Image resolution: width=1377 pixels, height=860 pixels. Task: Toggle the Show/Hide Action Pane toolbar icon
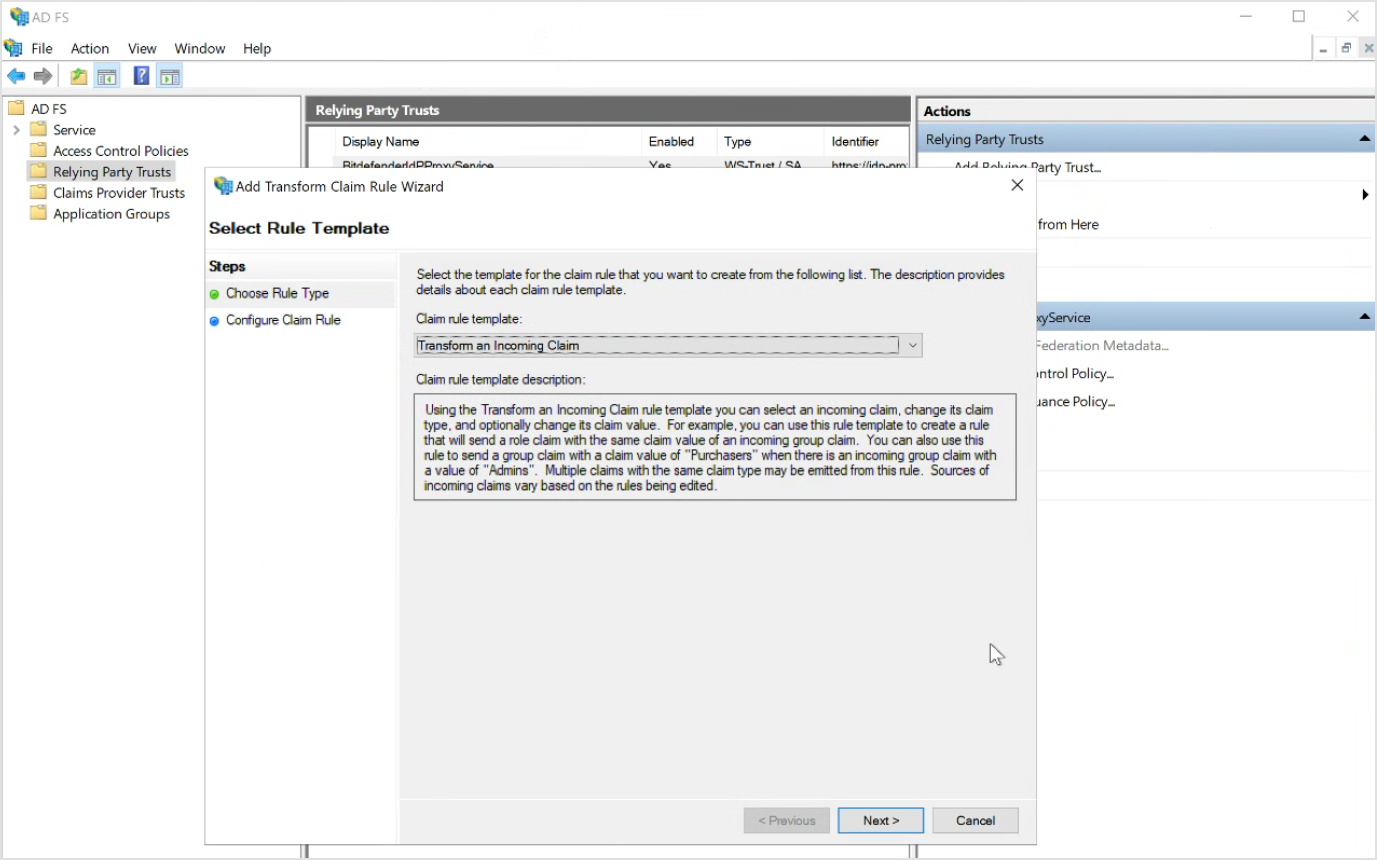click(170, 76)
